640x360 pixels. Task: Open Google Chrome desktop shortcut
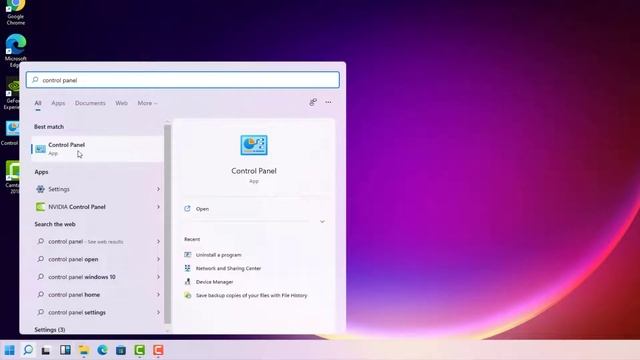16,12
